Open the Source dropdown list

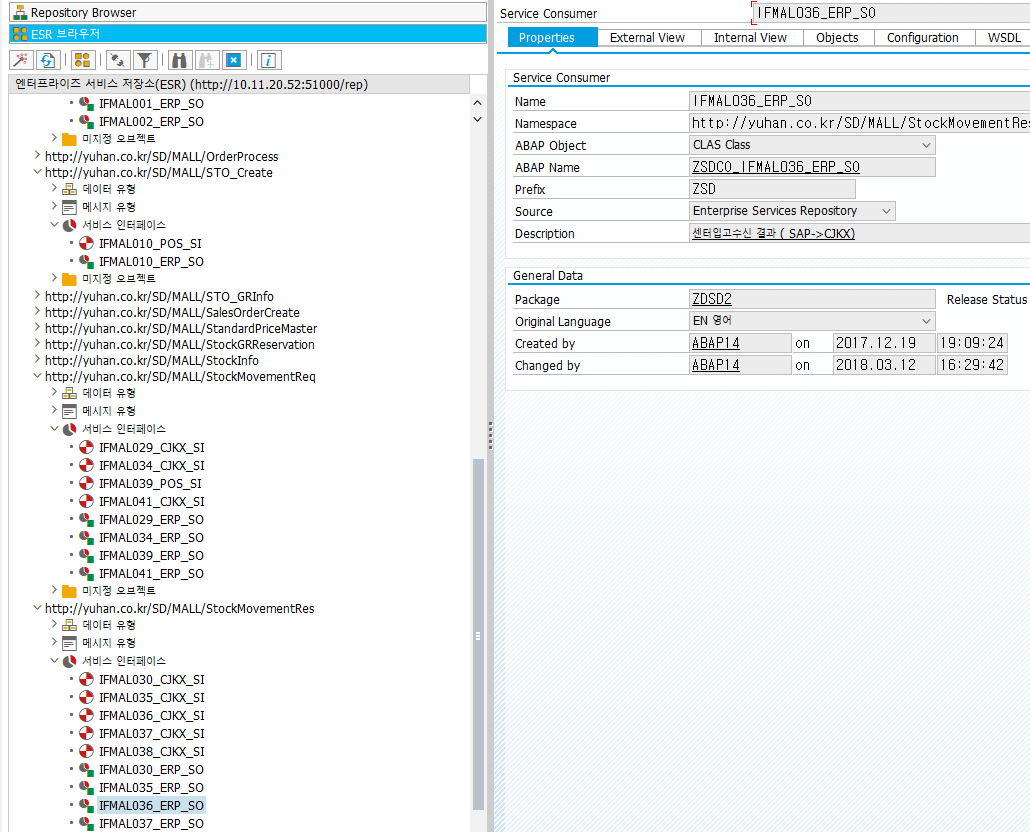(x=886, y=211)
